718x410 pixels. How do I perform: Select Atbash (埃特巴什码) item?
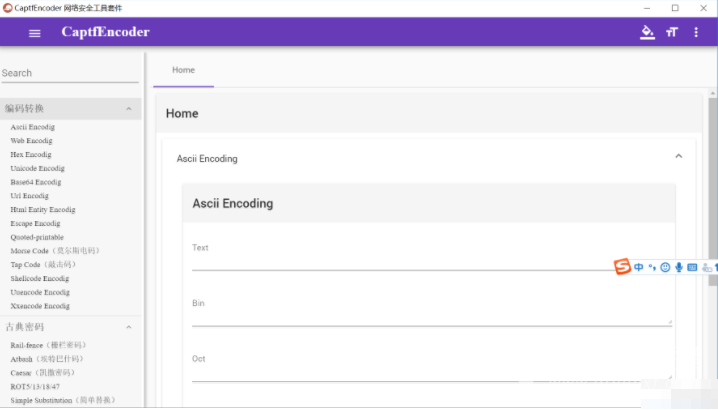pos(47,359)
